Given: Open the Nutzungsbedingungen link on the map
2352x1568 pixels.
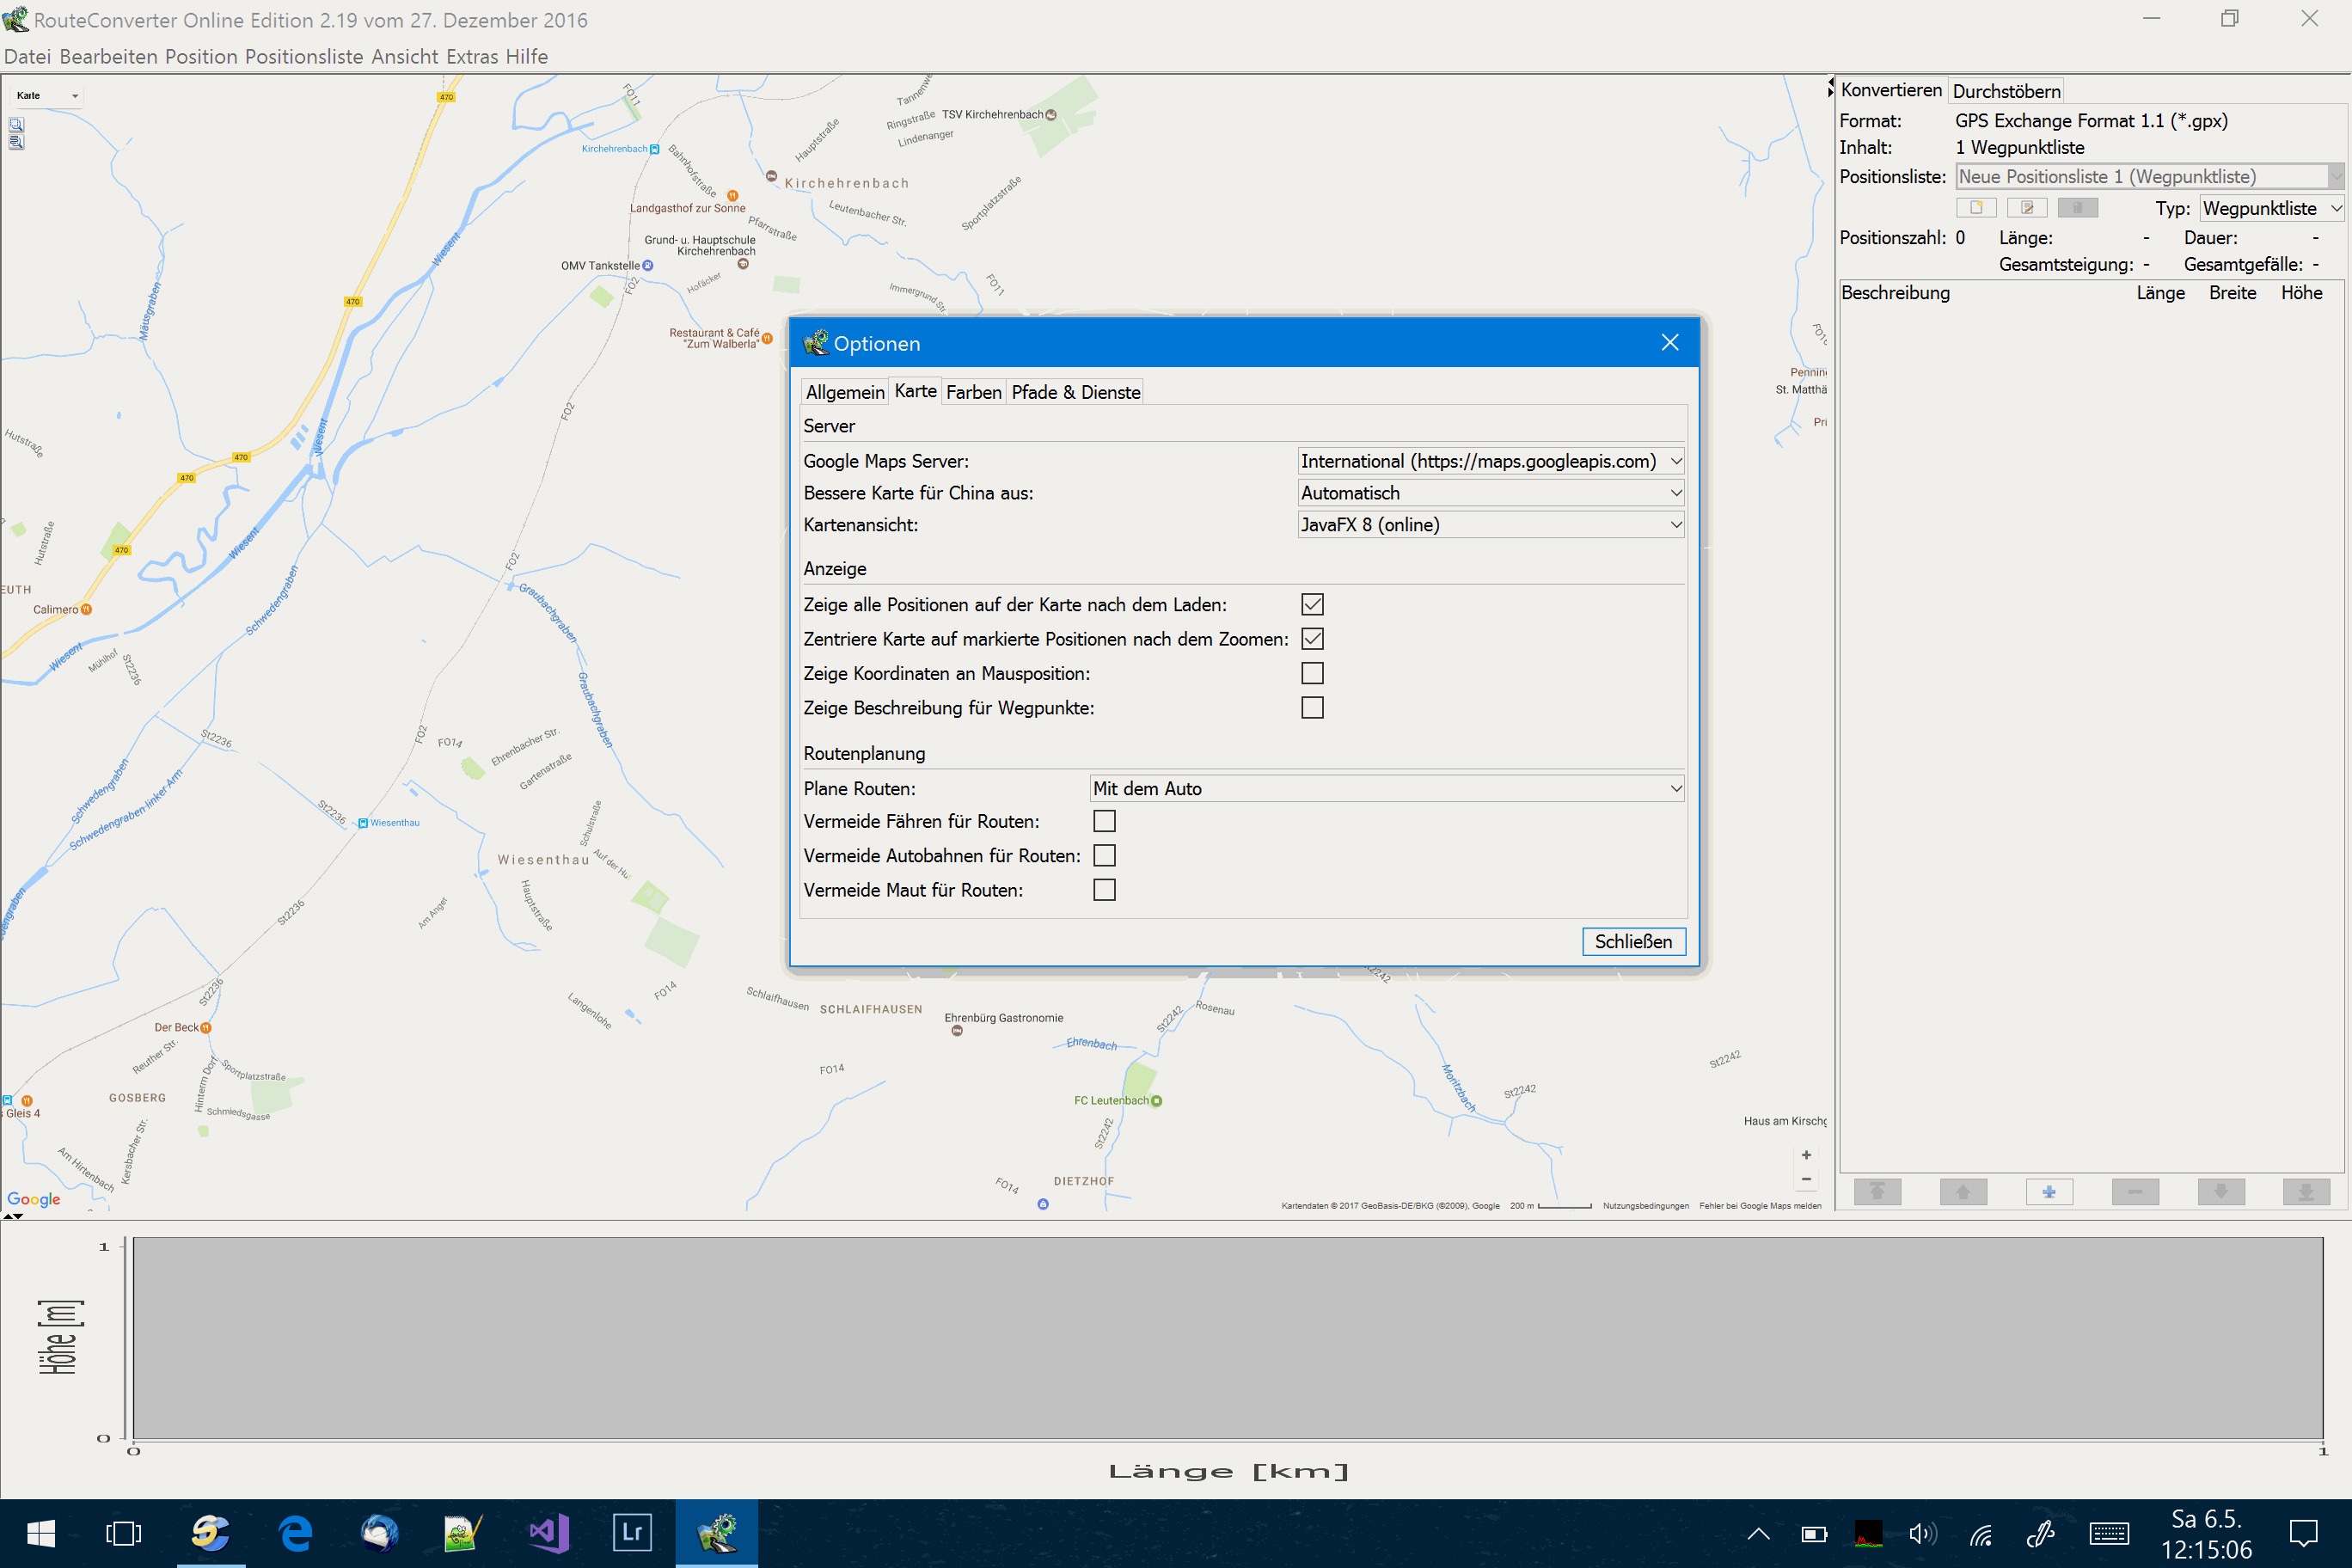Looking at the screenshot, I should 1646,1206.
